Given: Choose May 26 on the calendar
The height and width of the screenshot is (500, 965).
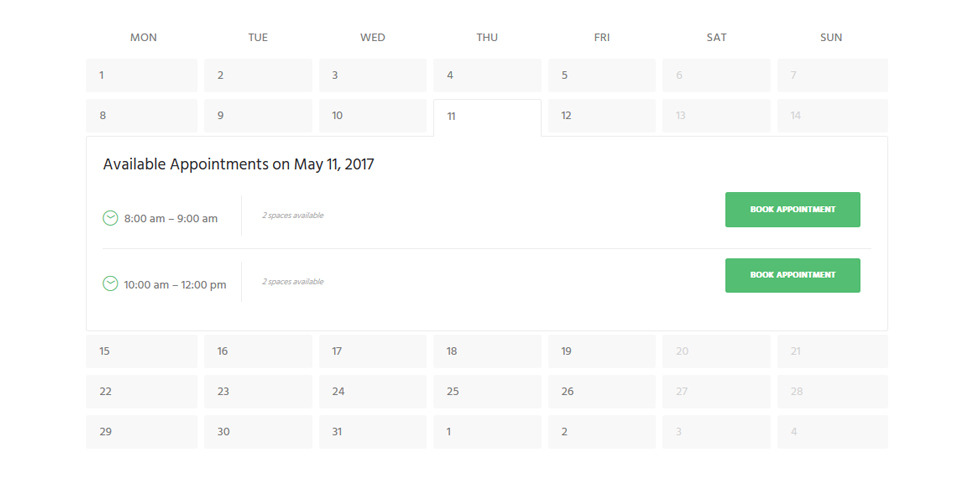Looking at the screenshot, I should 602,392.
